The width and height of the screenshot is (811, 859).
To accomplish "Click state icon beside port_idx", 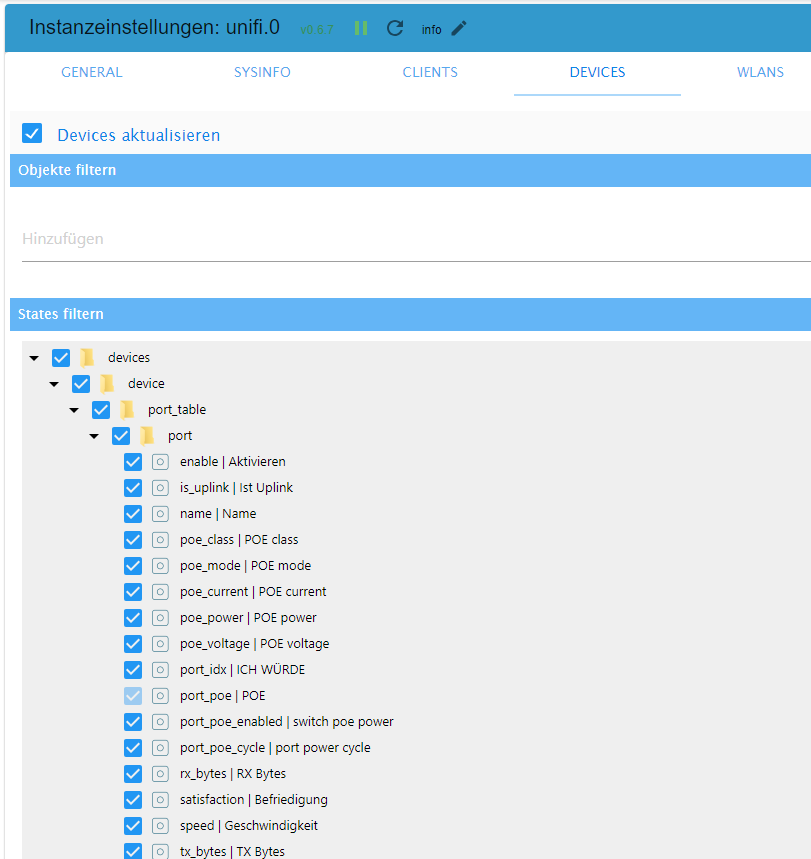I will point(160,670).
